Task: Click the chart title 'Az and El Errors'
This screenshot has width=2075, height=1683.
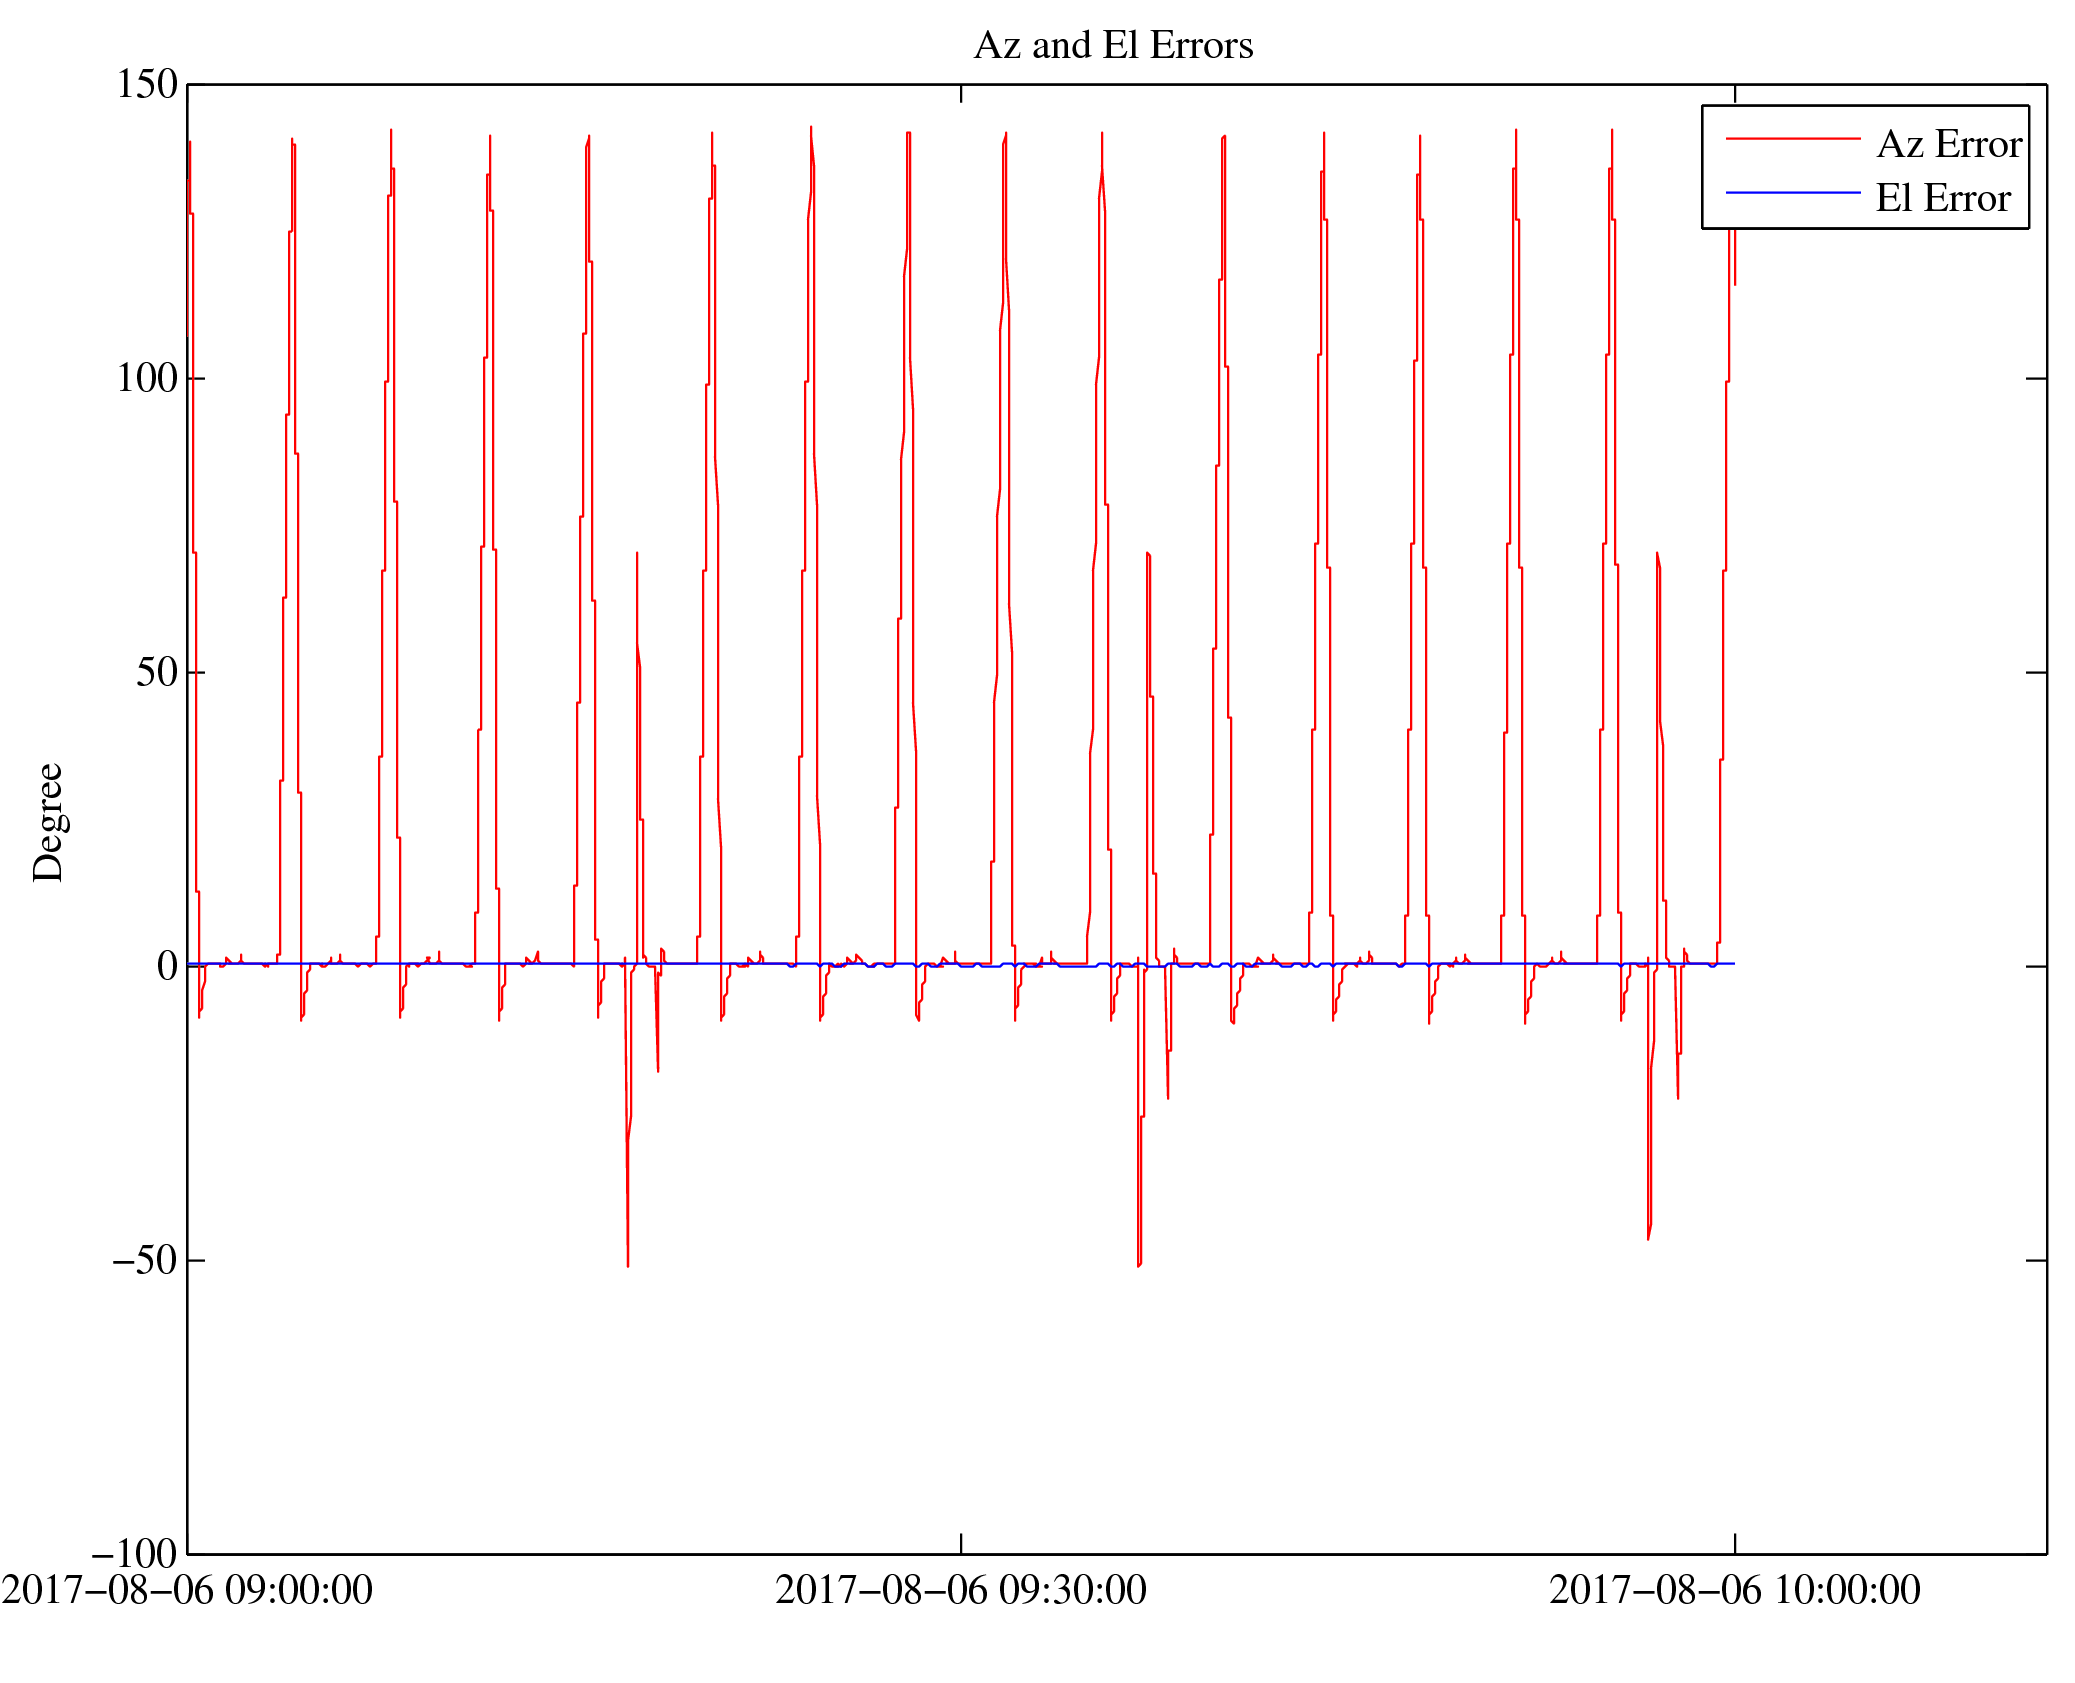Action: (1113, 46)
